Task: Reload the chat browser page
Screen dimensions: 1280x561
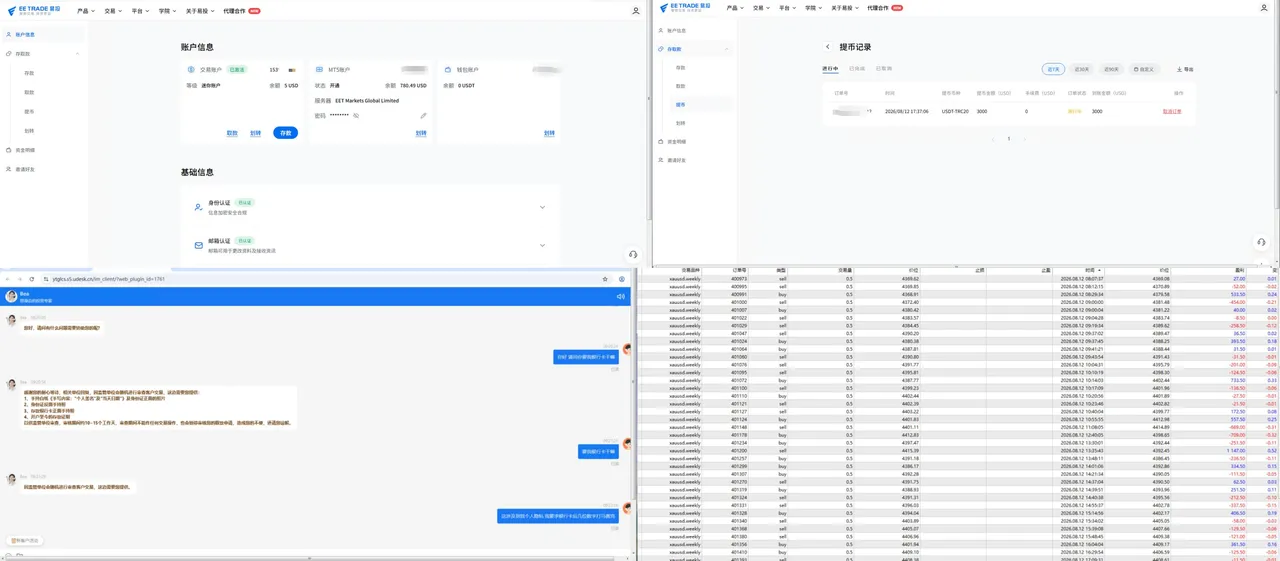Action: tap(31, 279)
